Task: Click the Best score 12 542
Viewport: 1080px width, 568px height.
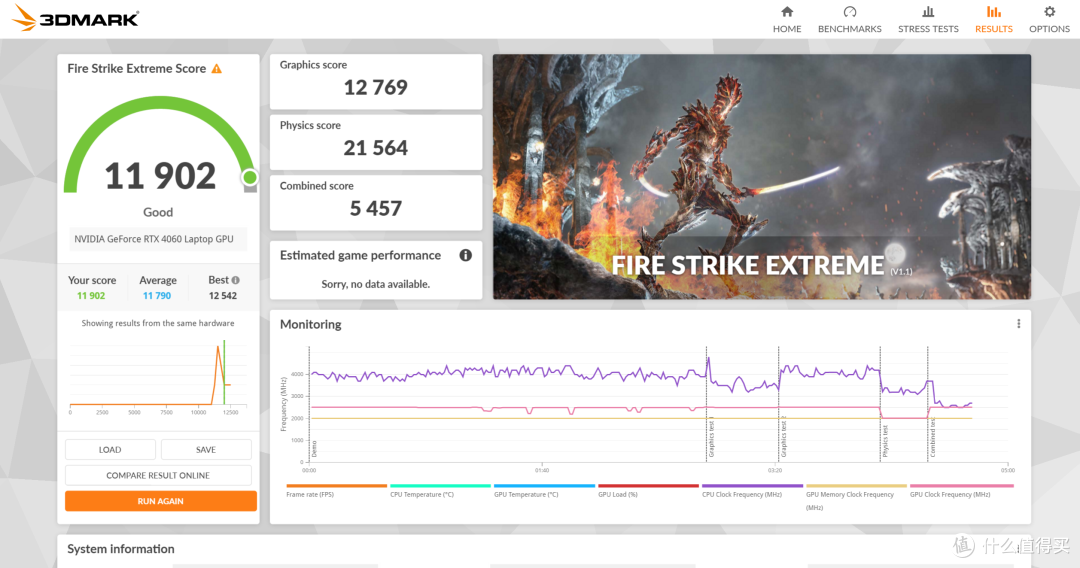Action: click(x=222, y=295)
